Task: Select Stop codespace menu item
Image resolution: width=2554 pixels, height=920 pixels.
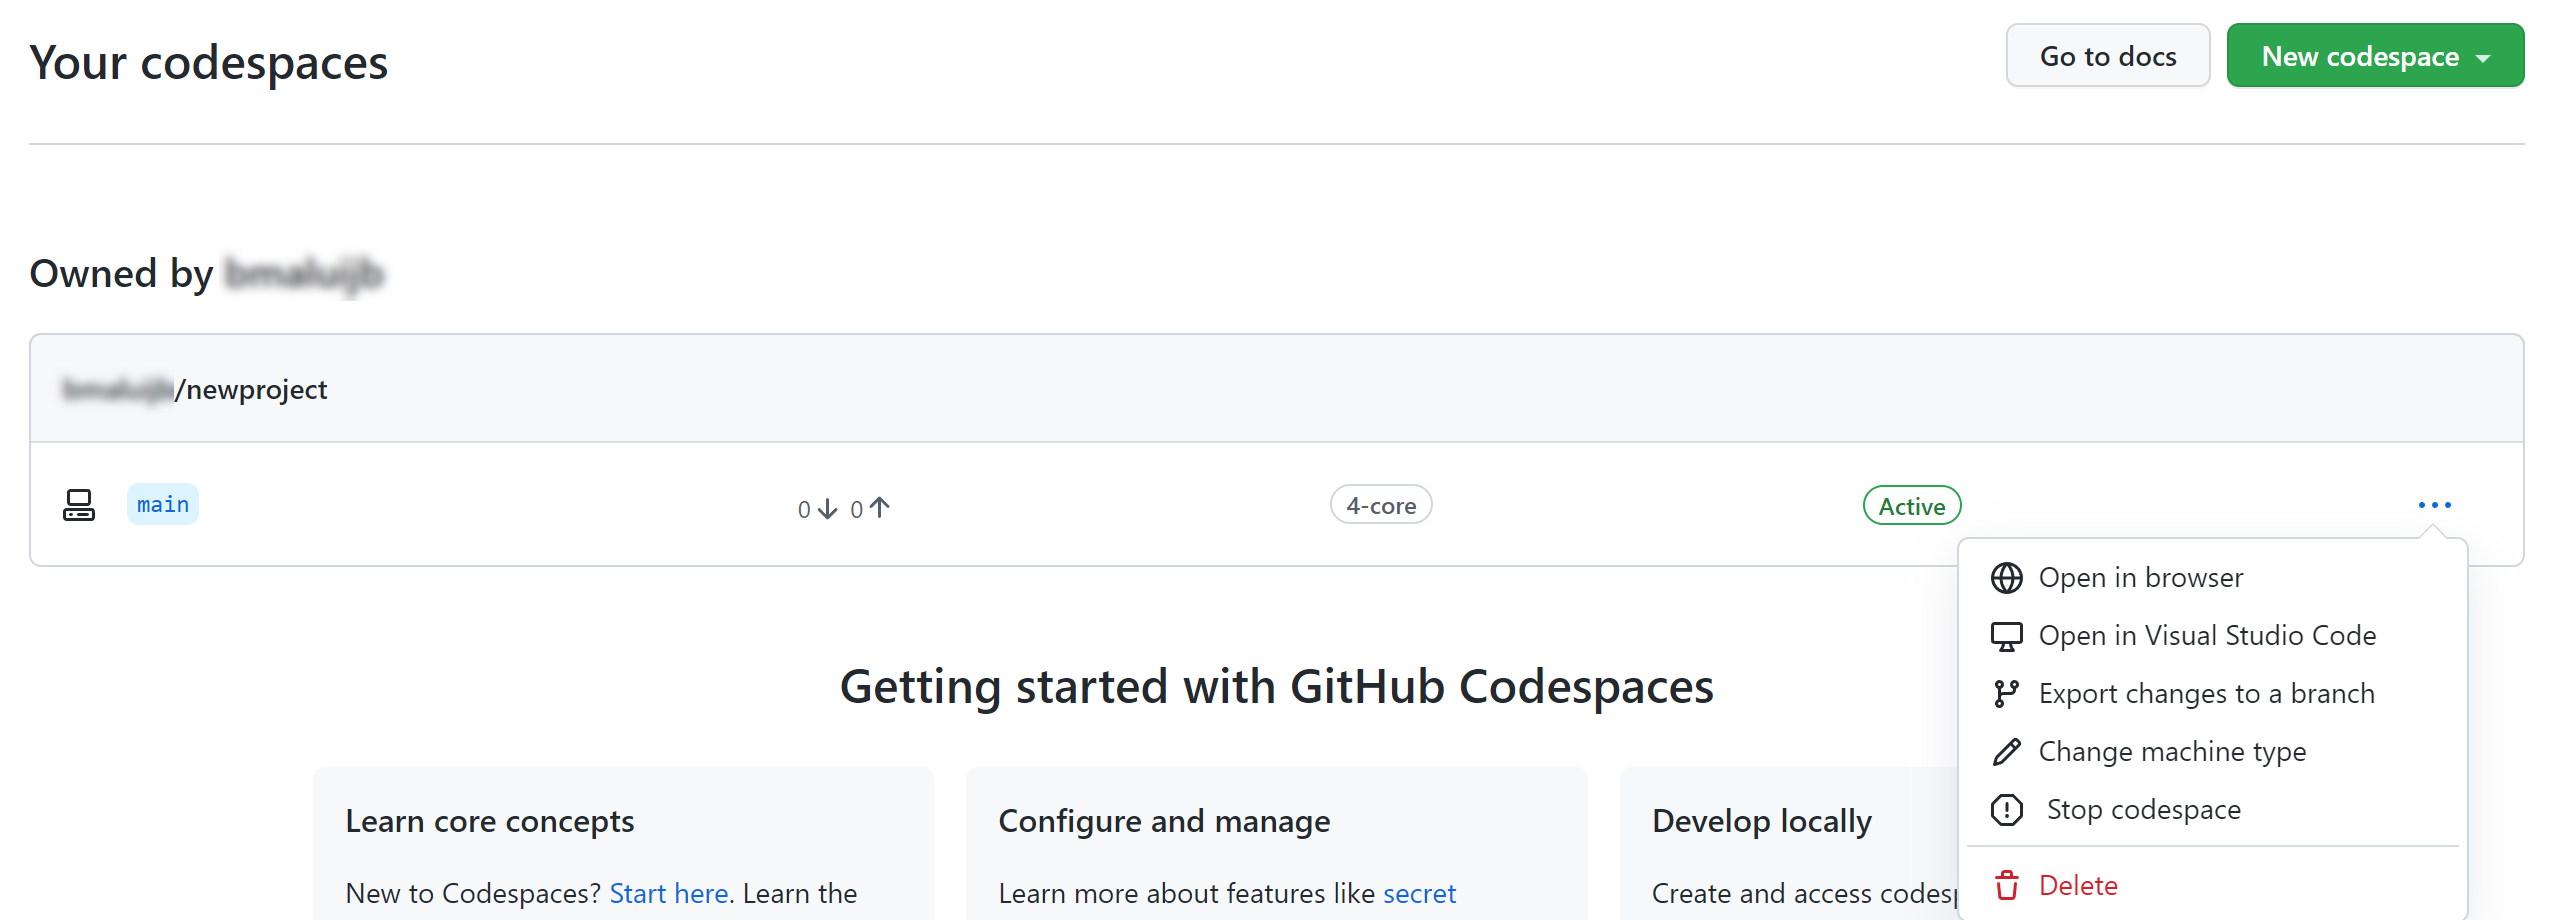Action: (2212, 810)
